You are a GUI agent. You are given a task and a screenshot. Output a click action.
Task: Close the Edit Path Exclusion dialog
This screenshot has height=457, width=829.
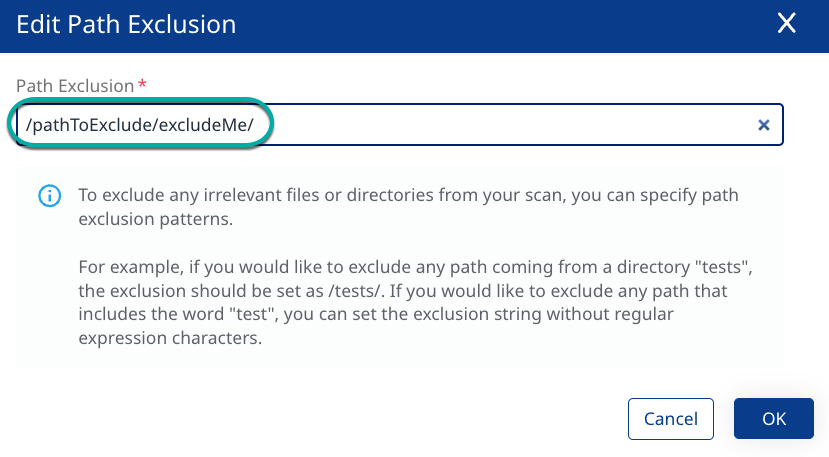tap(787, 24)
